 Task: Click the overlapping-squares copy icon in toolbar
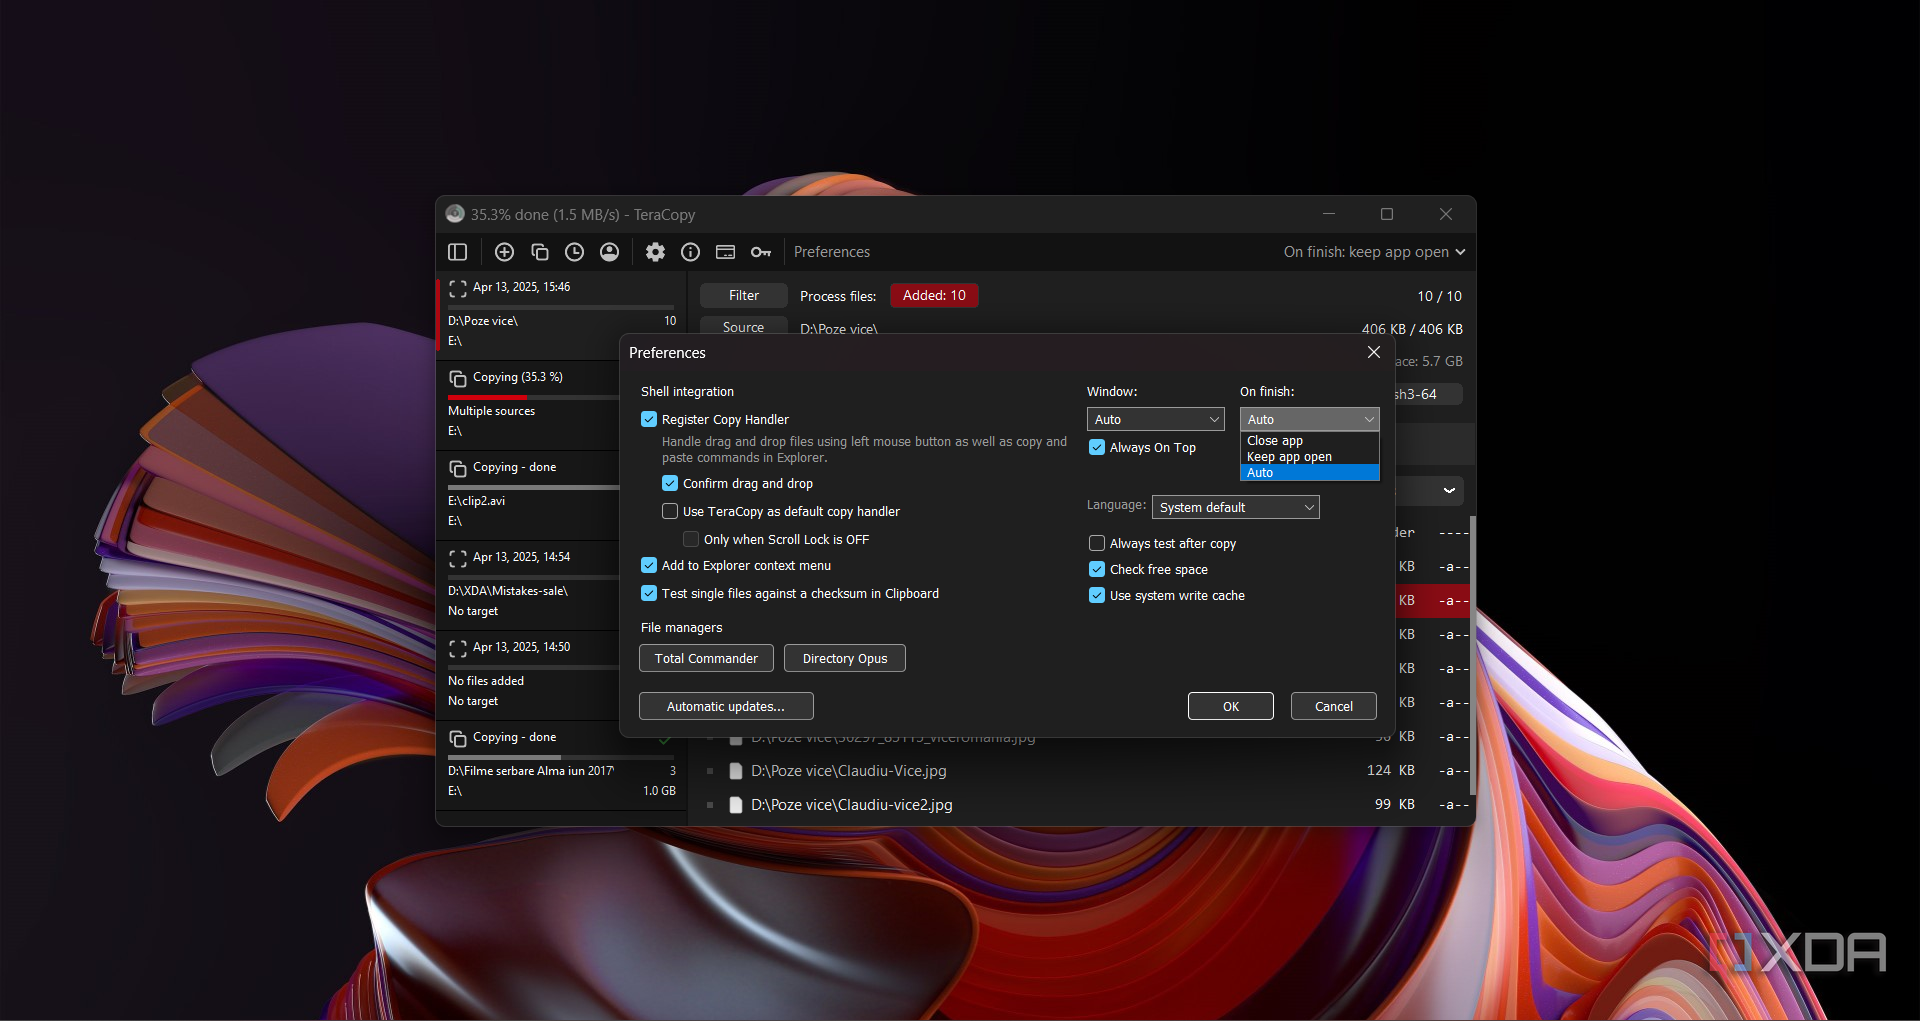pos(540,252)
